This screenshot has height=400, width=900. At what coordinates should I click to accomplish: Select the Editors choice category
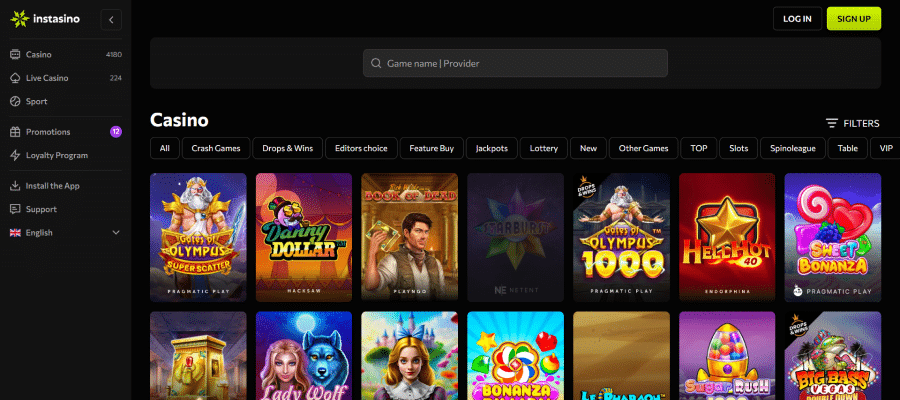pos(361,148)
